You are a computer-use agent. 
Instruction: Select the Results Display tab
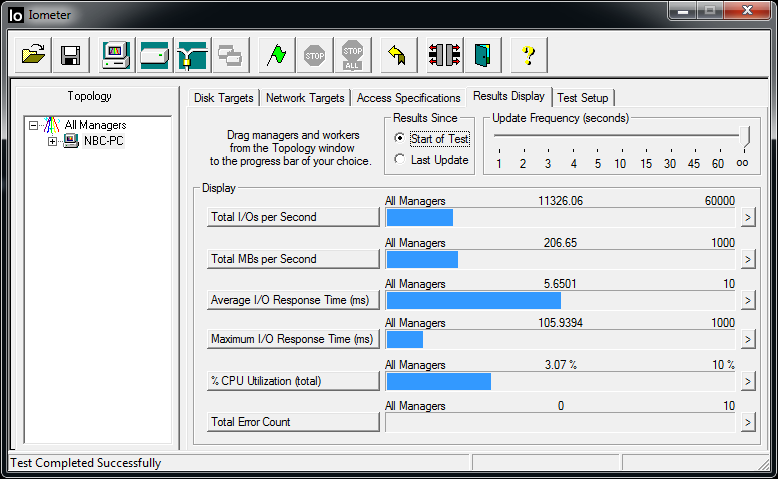coord(509,96)
